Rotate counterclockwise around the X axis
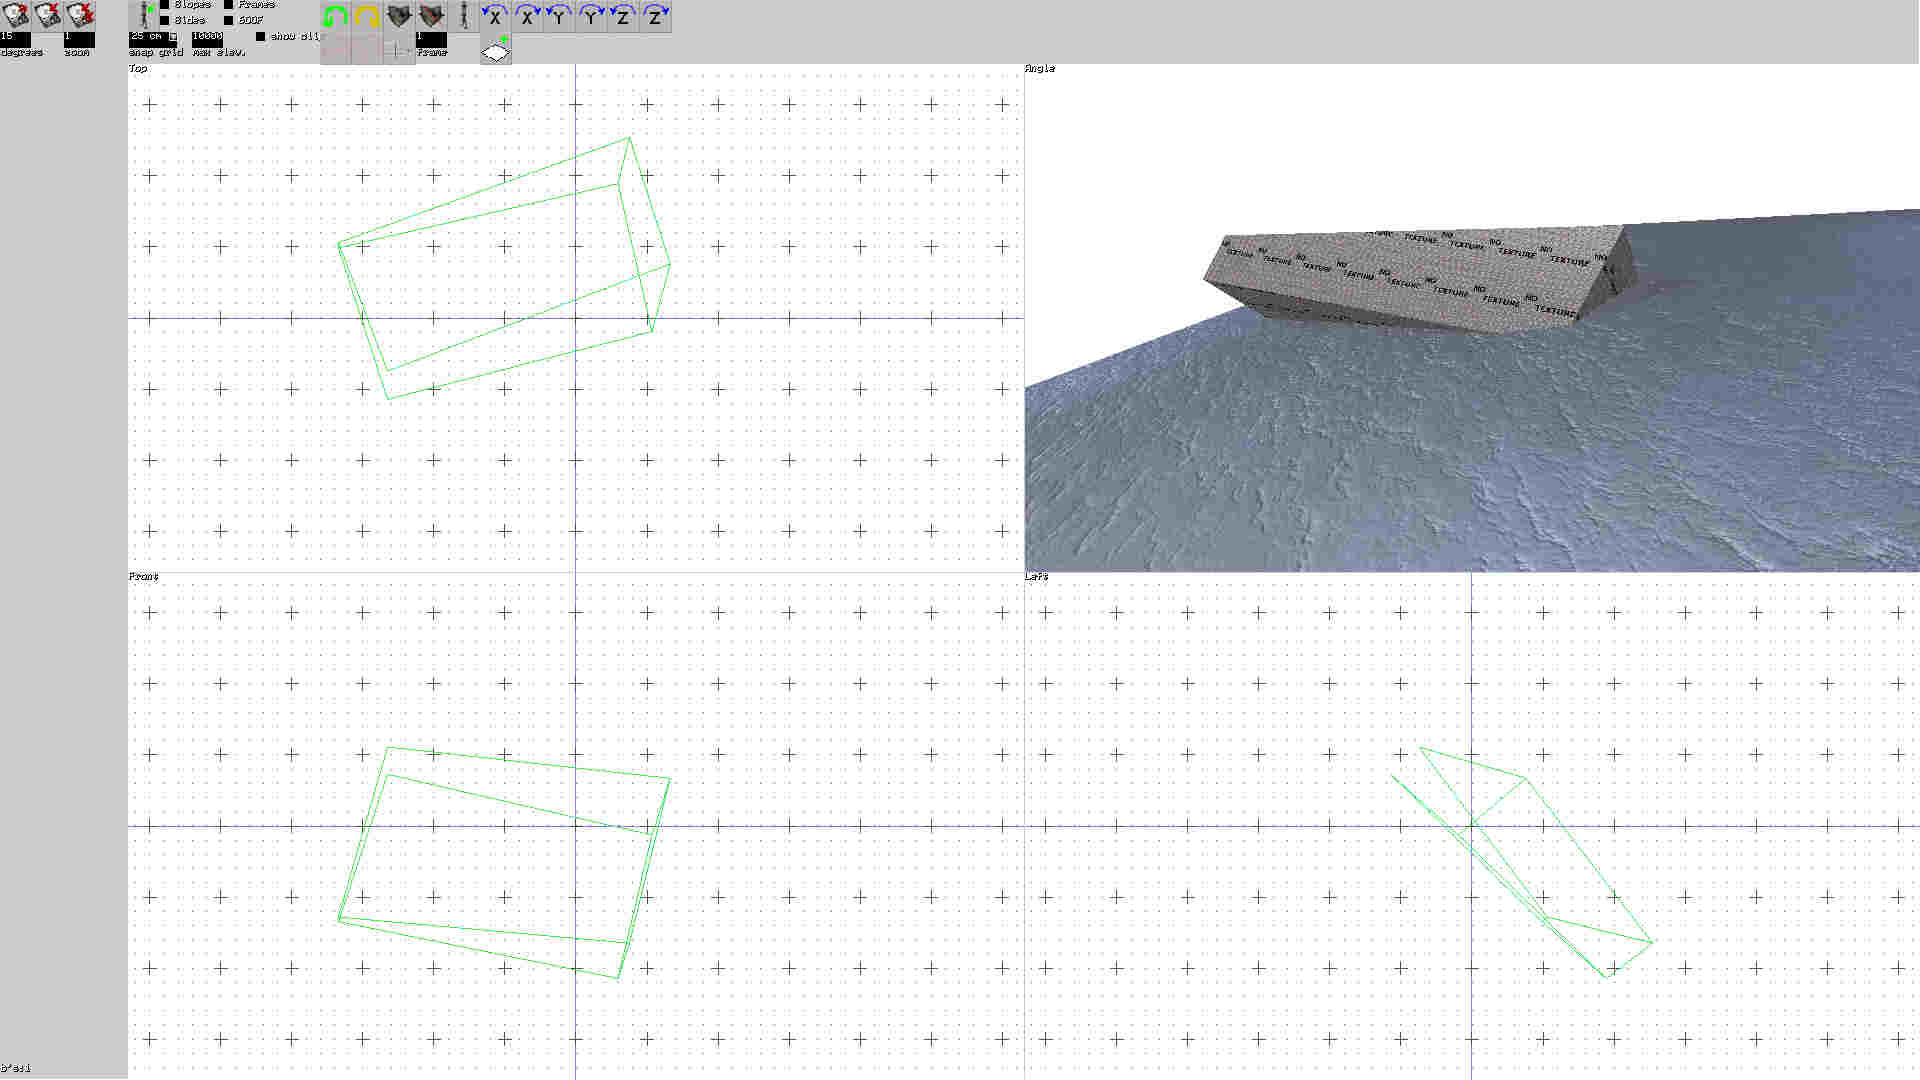 (495, 16)
